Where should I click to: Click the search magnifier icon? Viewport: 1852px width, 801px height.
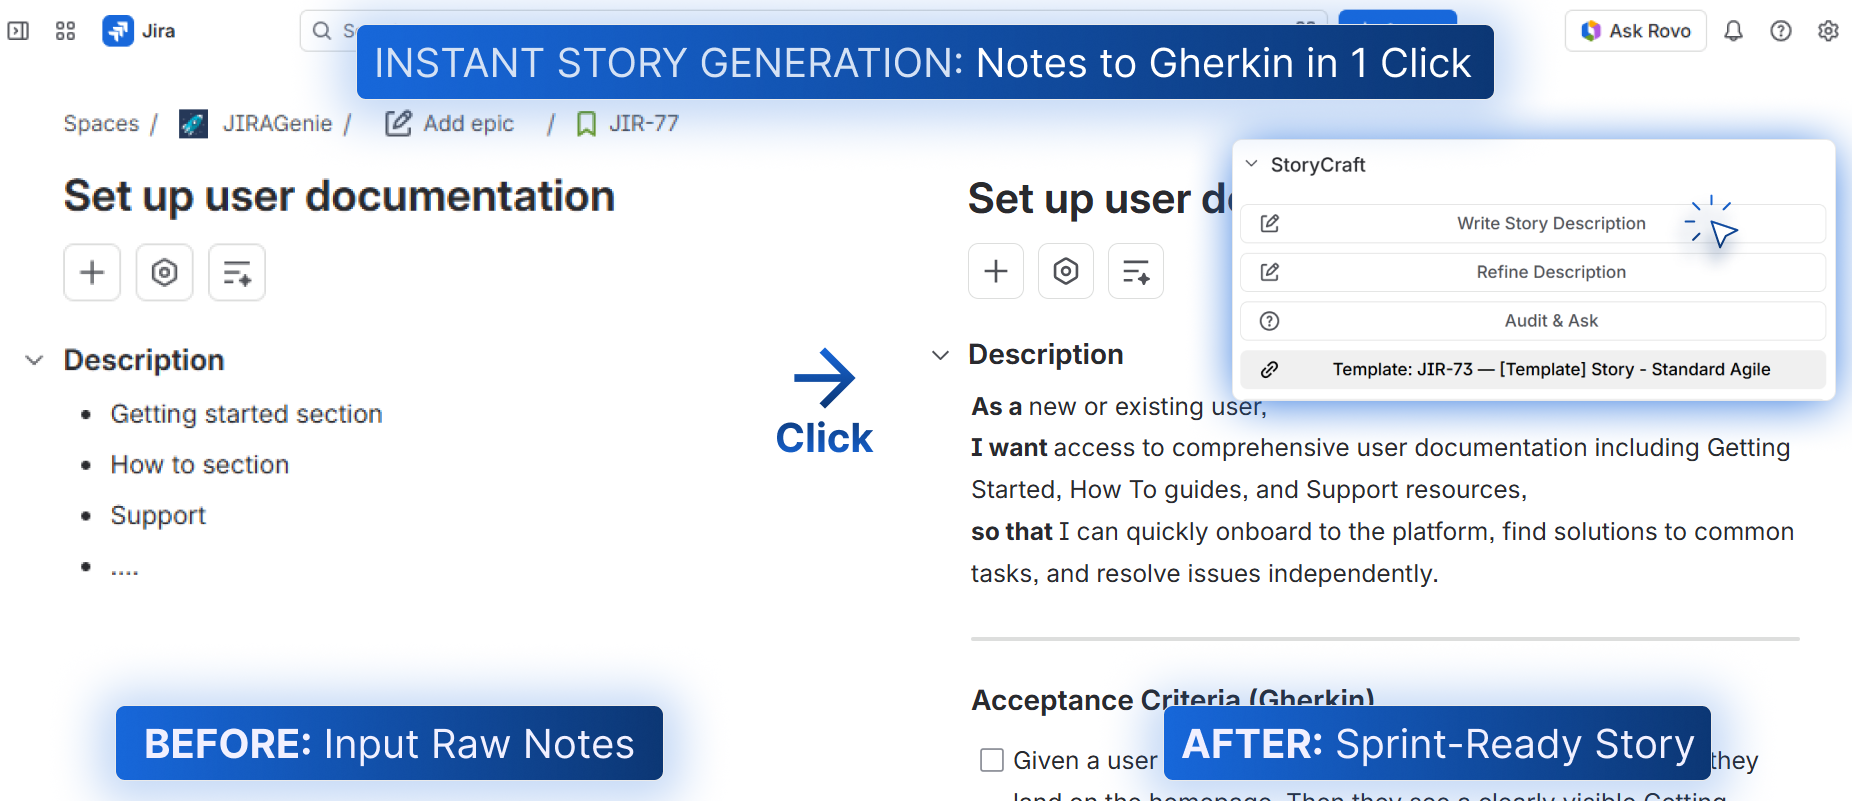point(322,31)
